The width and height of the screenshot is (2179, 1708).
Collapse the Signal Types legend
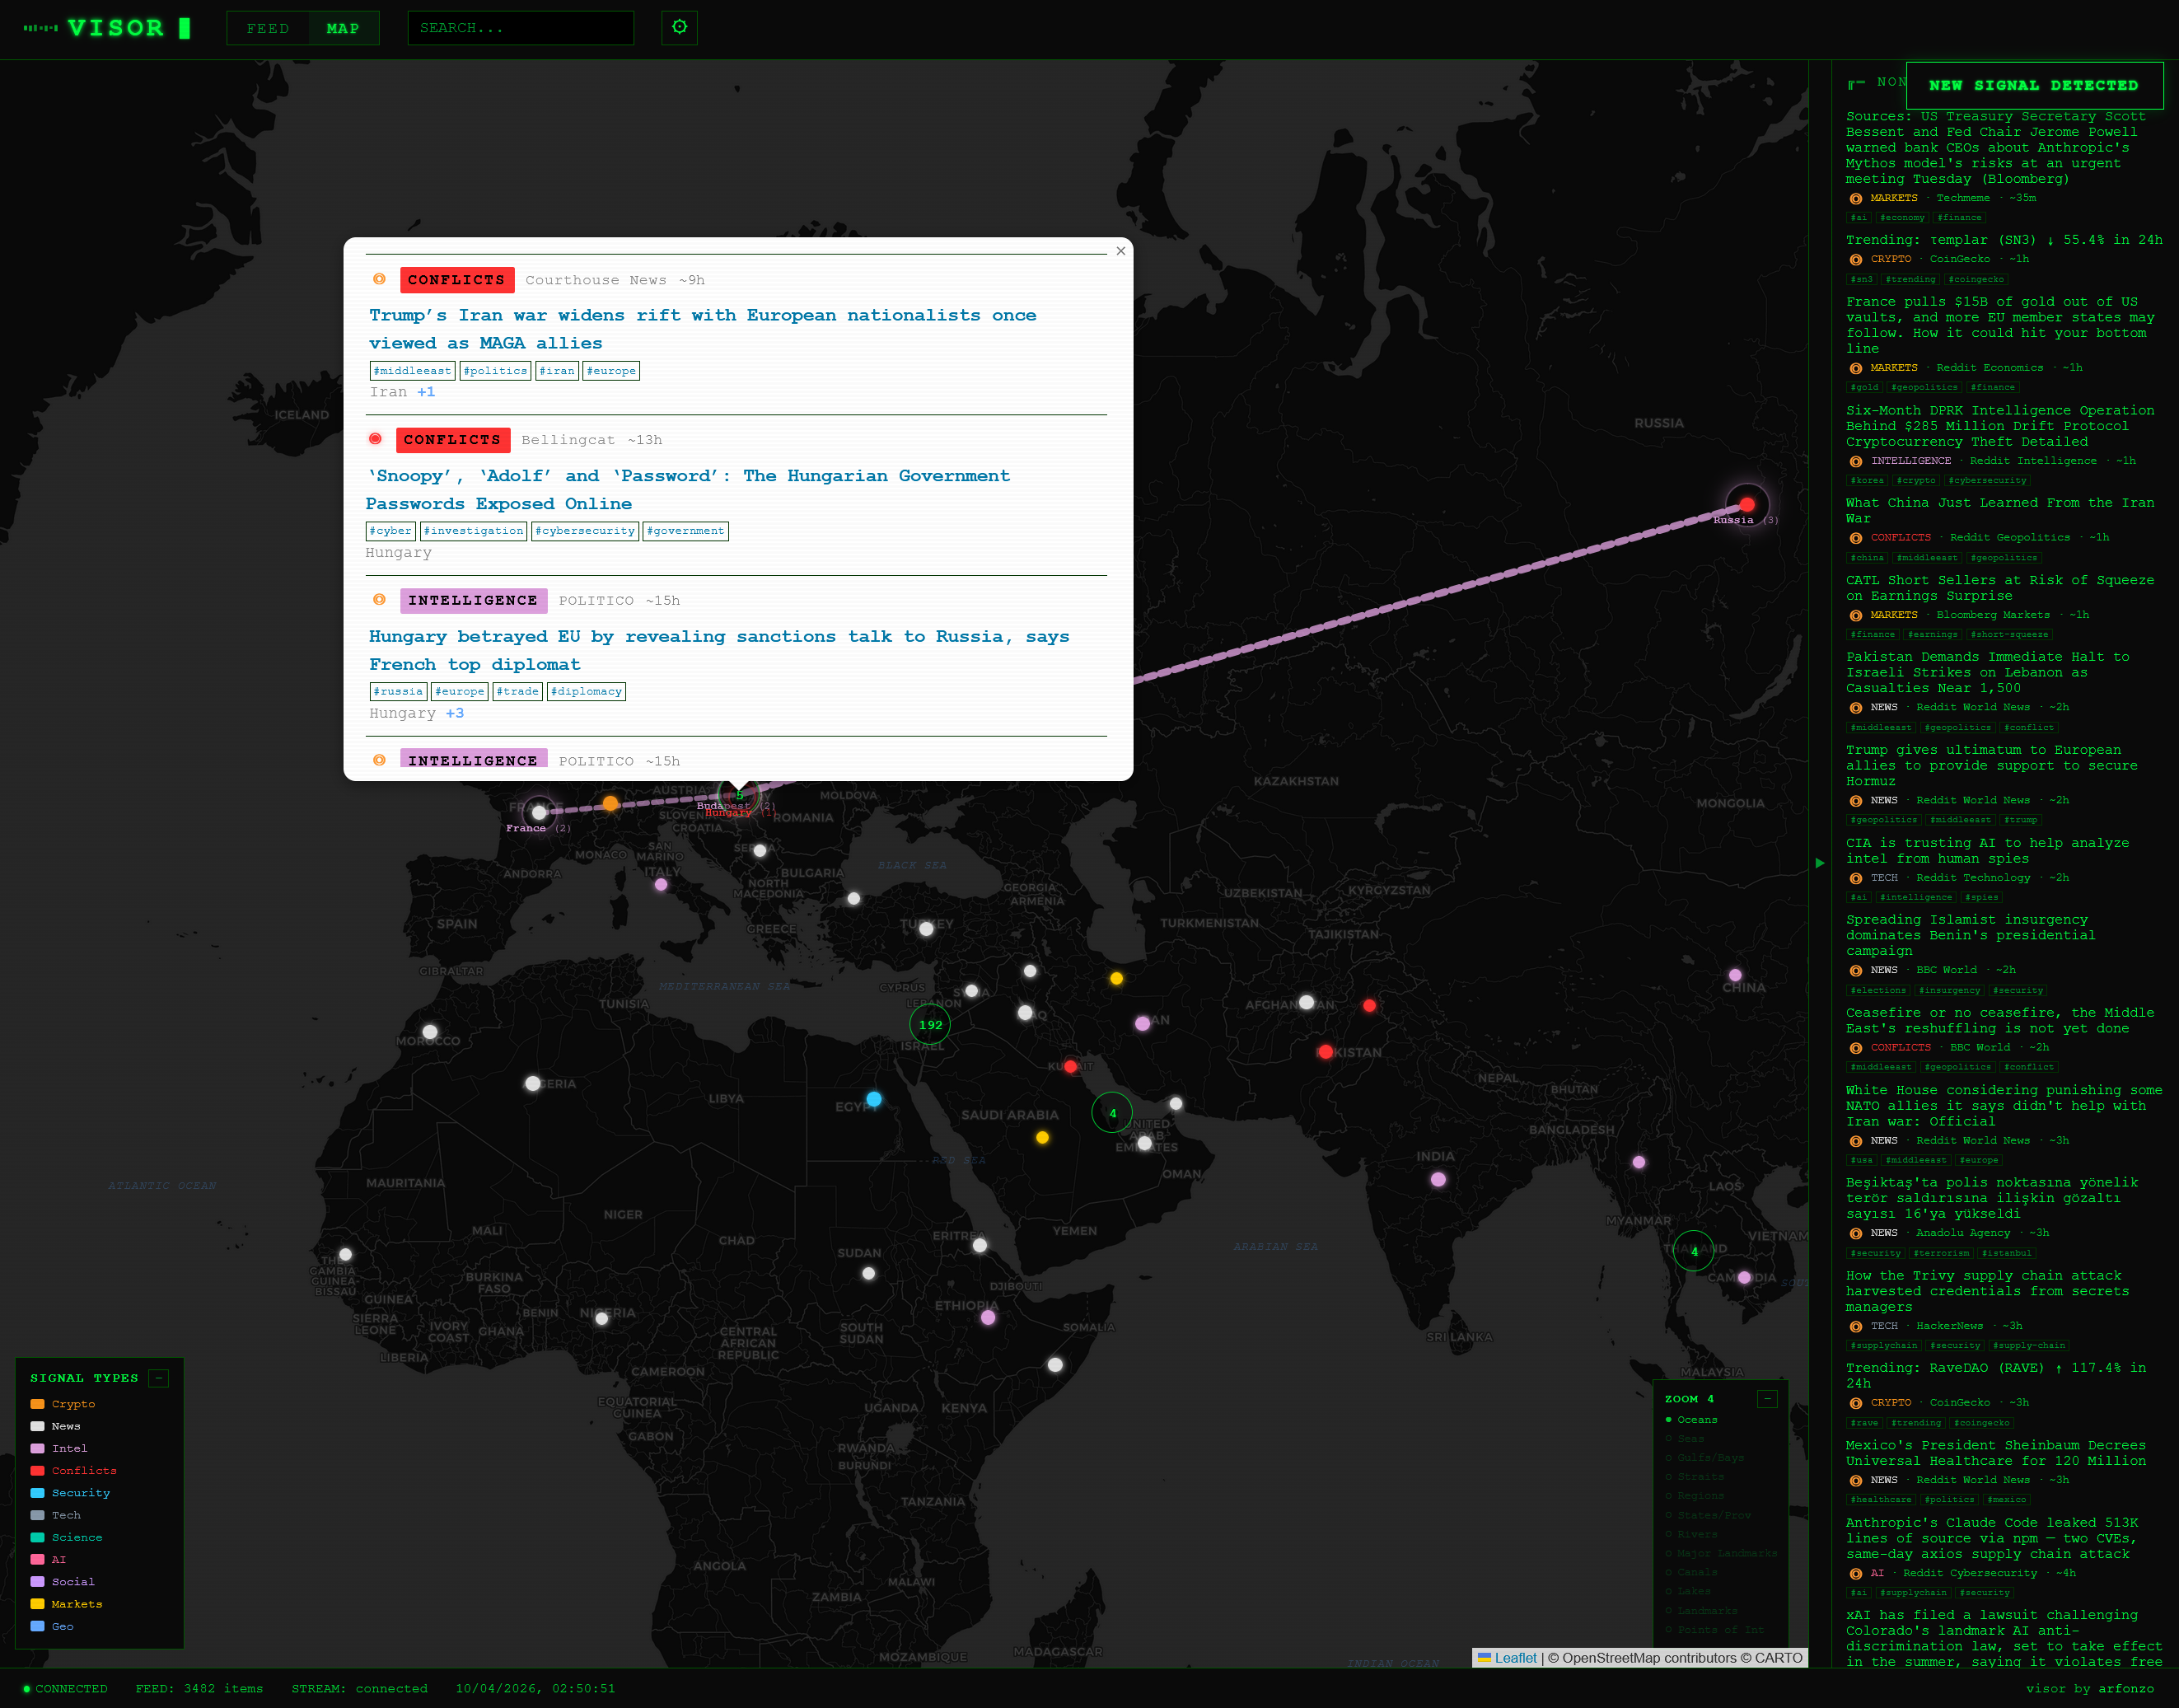(x=158, y=1378)
